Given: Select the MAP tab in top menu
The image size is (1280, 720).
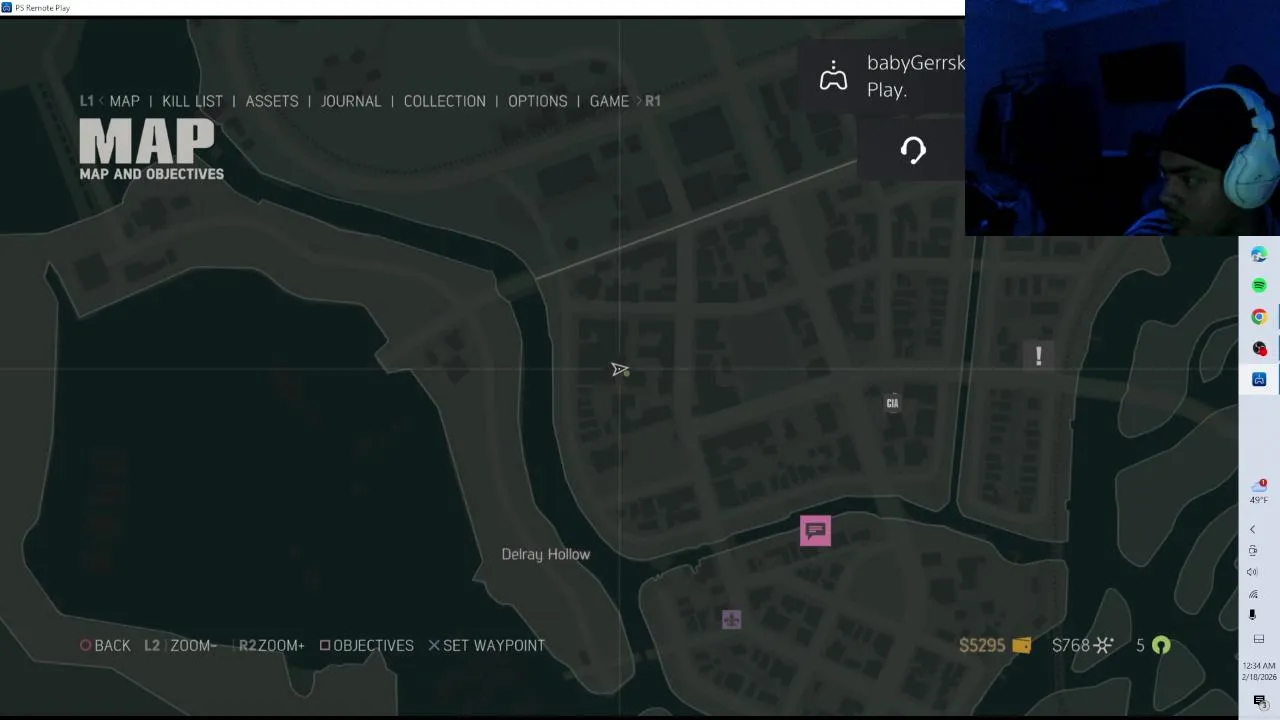Looking at the screenshot, I should [124, 101].
